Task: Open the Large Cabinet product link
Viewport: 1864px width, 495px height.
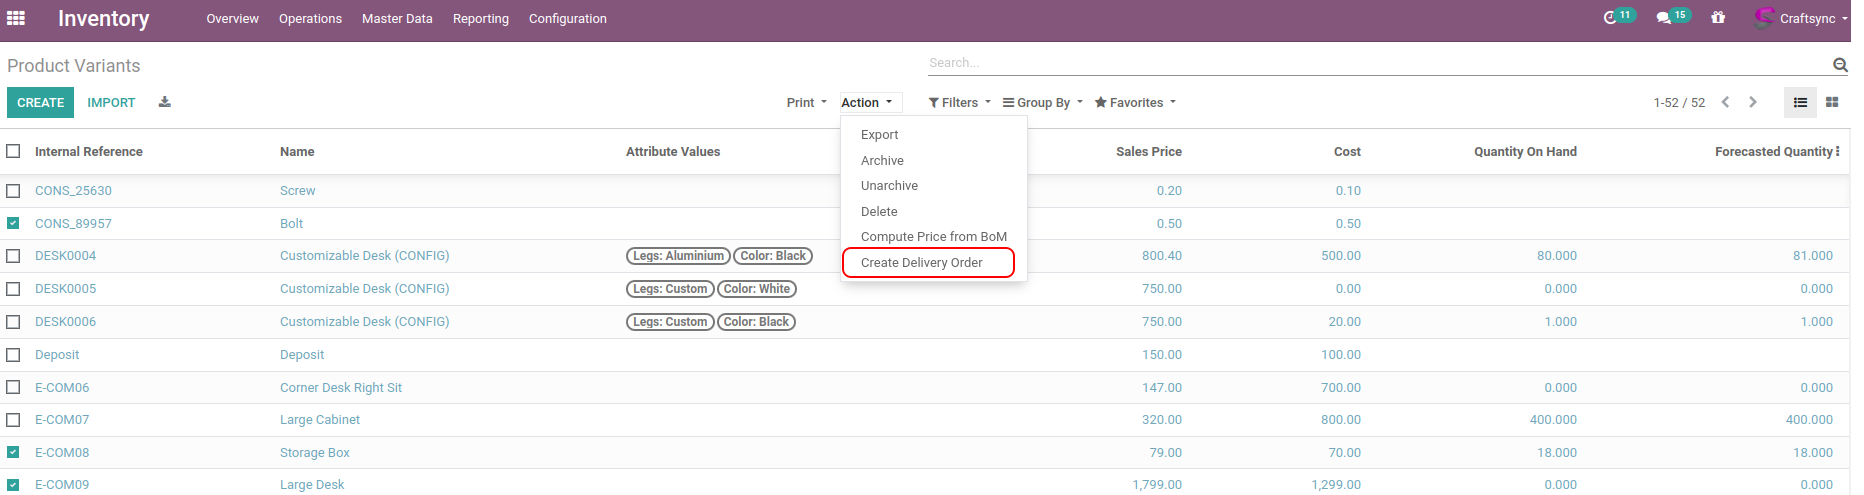Action: (320, 420)
